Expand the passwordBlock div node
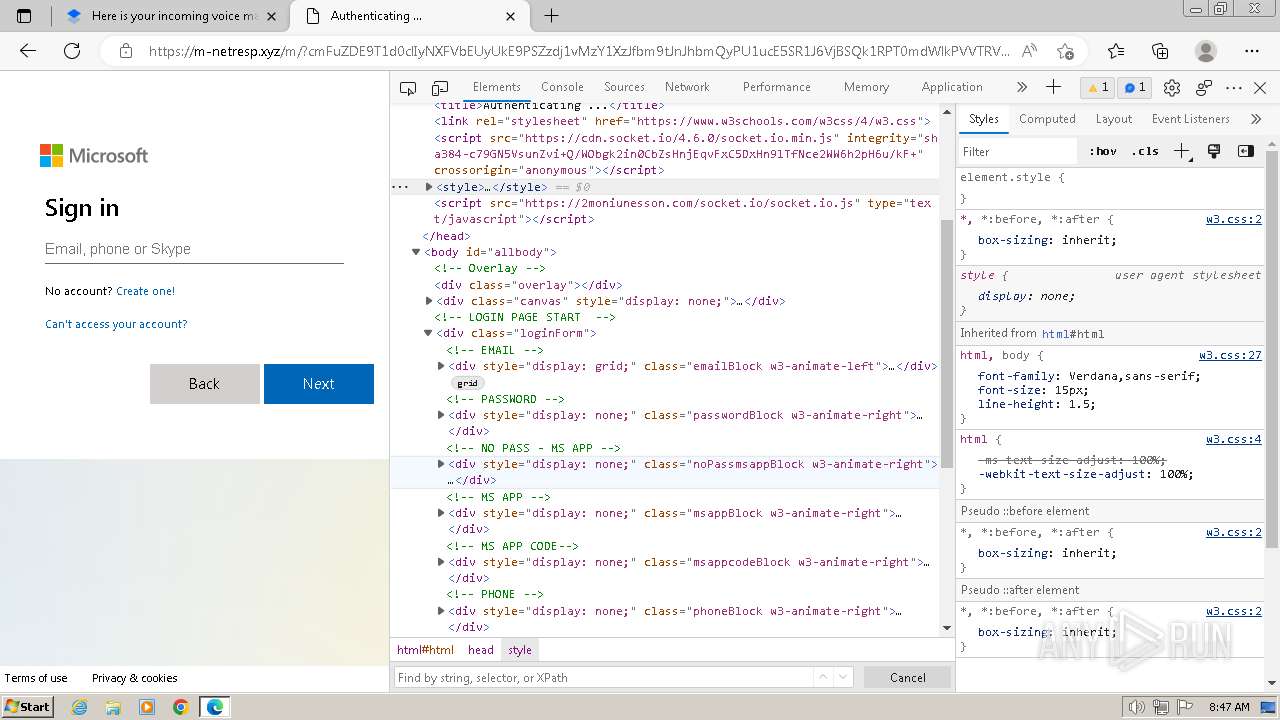Viewport: 1280px width, 720px height. 441,415
